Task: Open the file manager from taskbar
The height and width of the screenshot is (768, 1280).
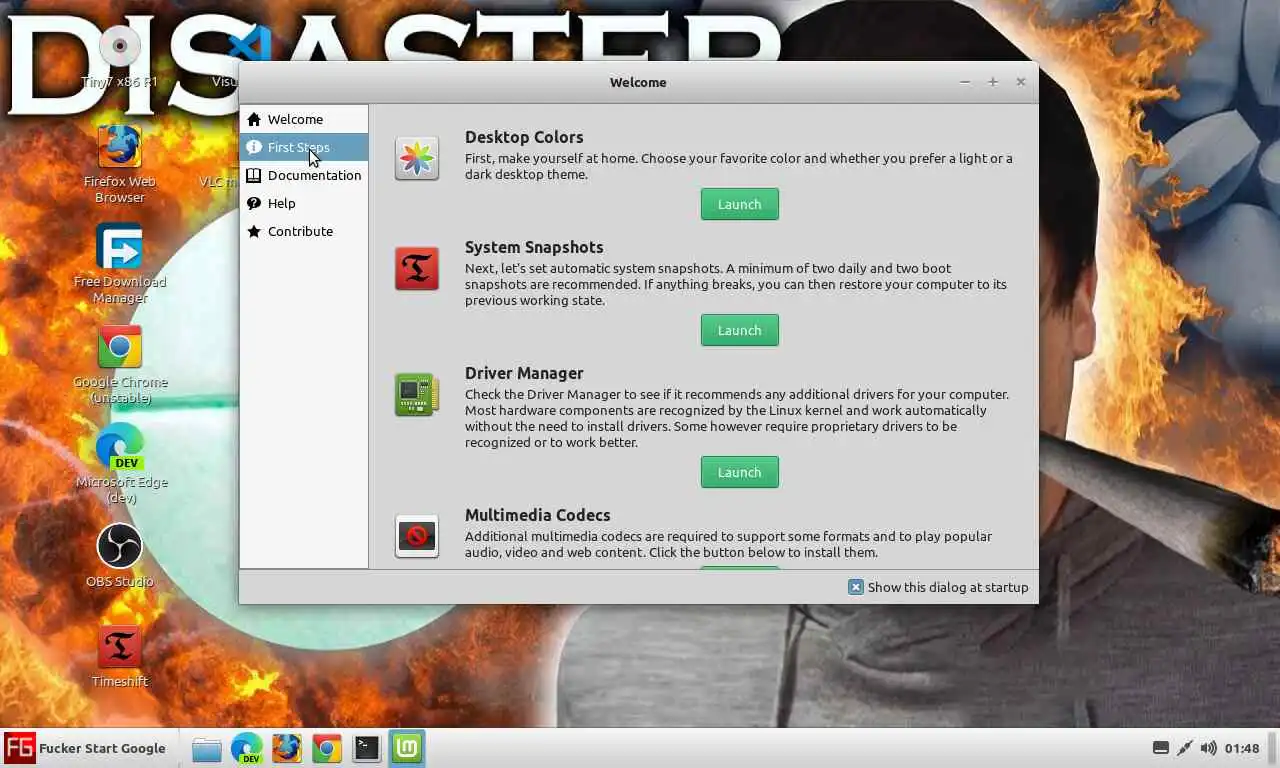Action: [x=207, y=748]
